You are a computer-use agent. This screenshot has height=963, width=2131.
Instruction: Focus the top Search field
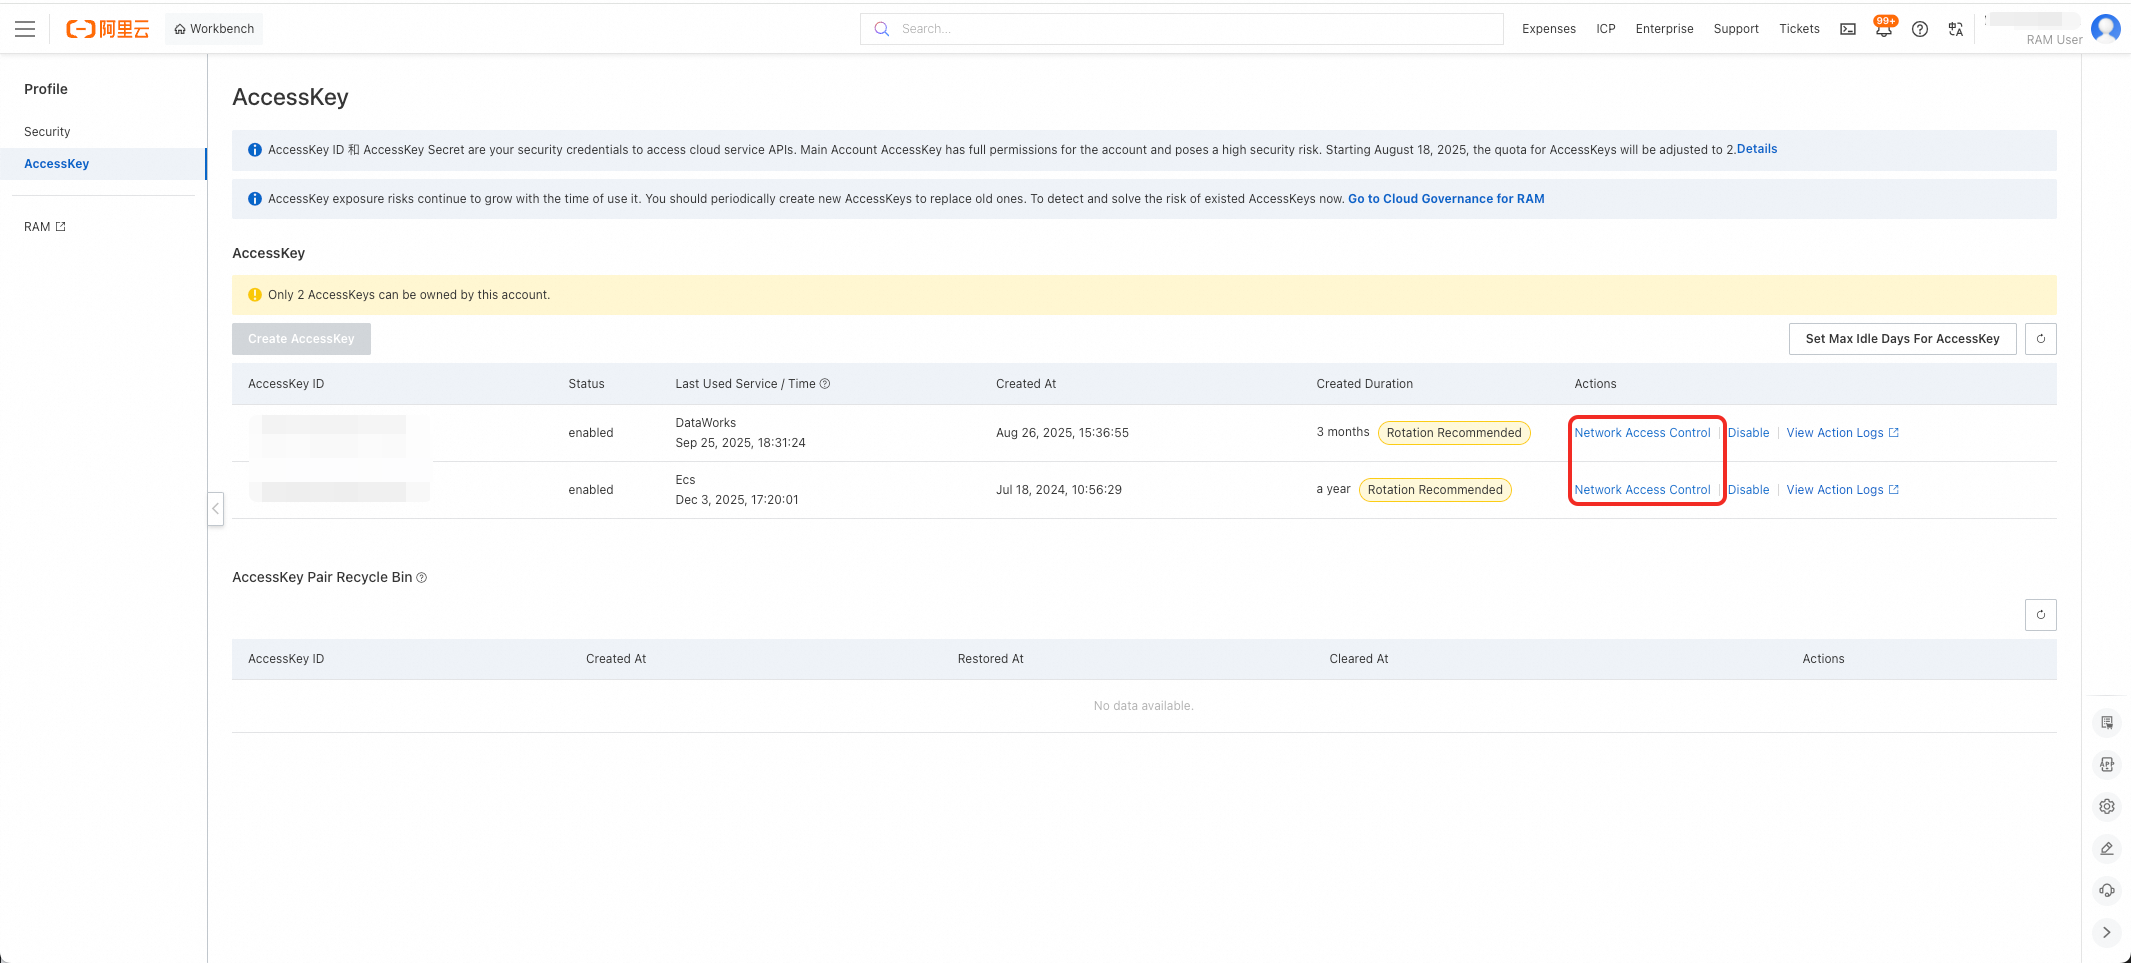tap(1181, 29)
